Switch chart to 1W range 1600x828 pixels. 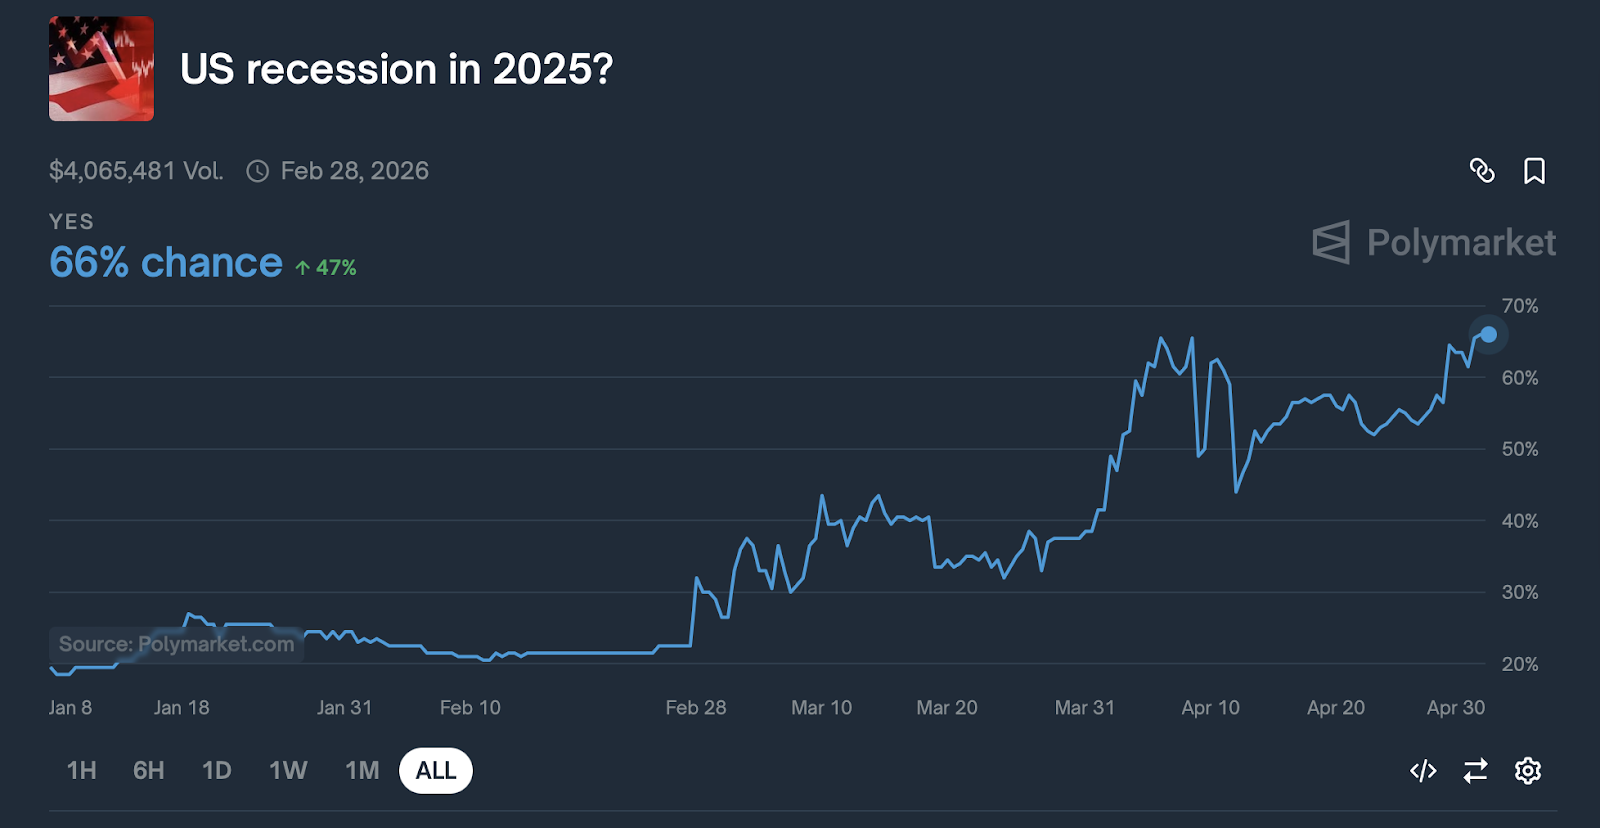[x=288, y=771]
